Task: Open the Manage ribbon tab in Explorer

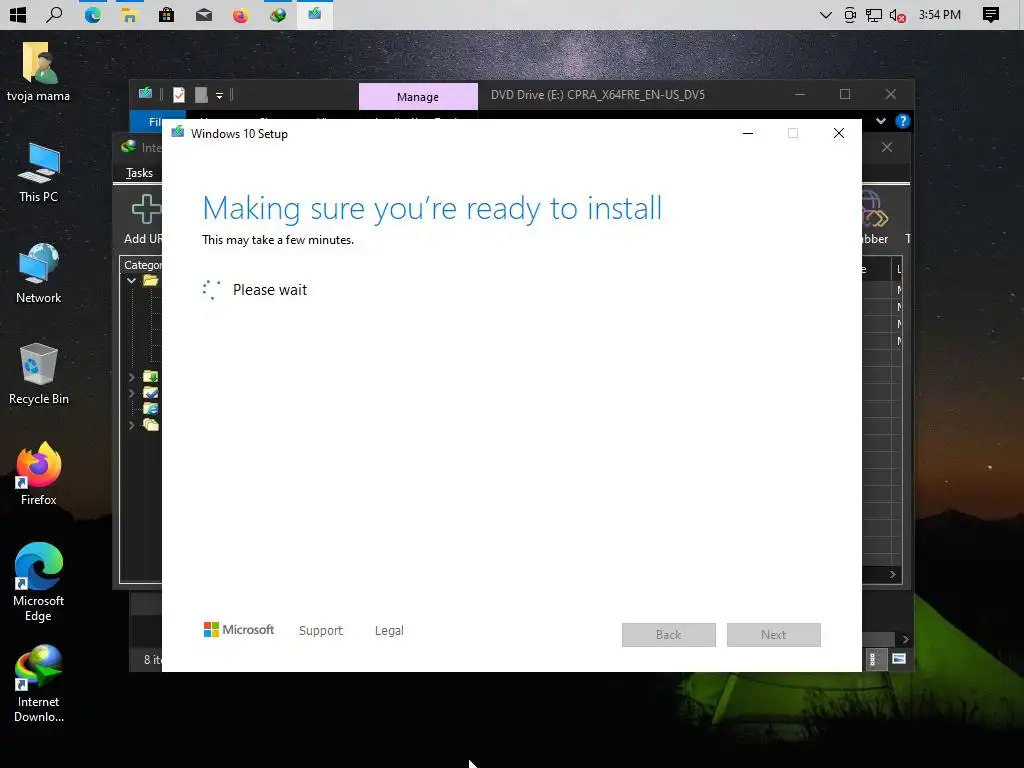Action: (418, 97)
